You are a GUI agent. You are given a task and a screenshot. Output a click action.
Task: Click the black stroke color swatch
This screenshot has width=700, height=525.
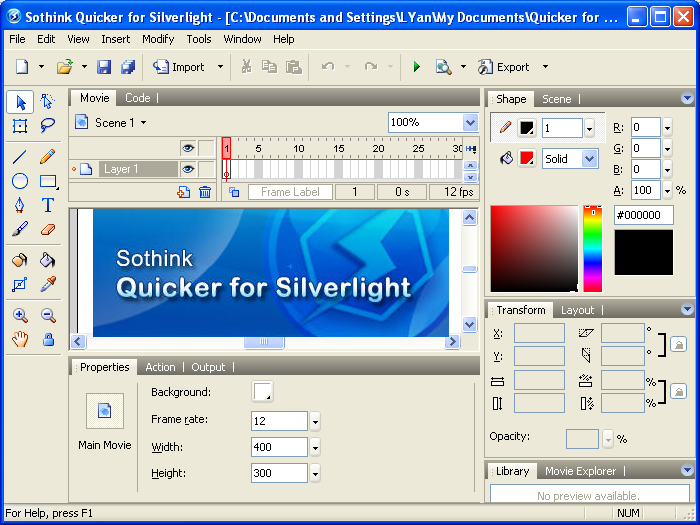(527, 129)
